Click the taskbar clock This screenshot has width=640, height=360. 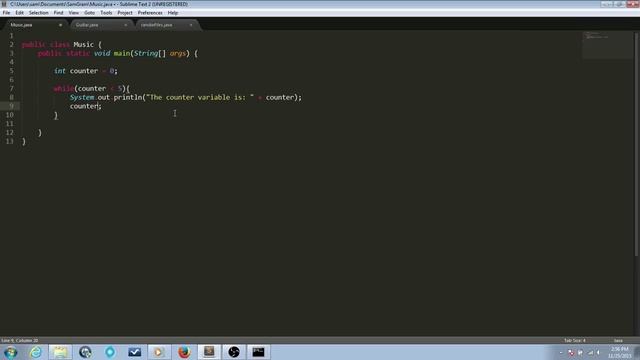[x=620, y=352]
